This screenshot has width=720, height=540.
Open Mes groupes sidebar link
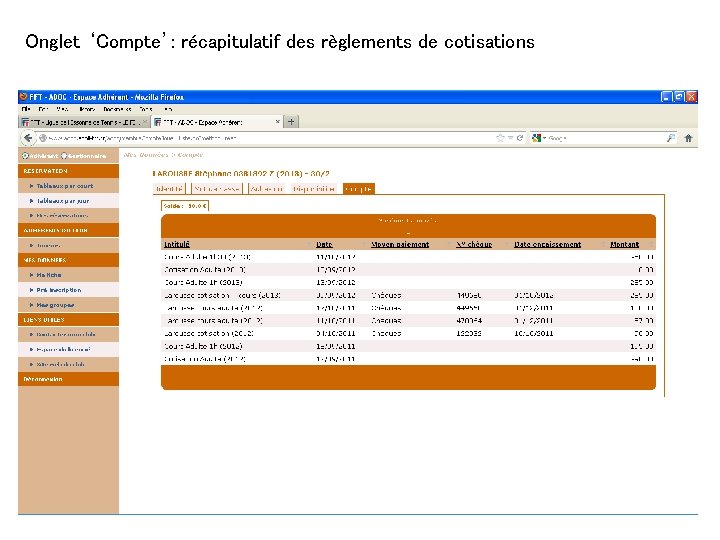pyautogui.click(x=55, y=304)
